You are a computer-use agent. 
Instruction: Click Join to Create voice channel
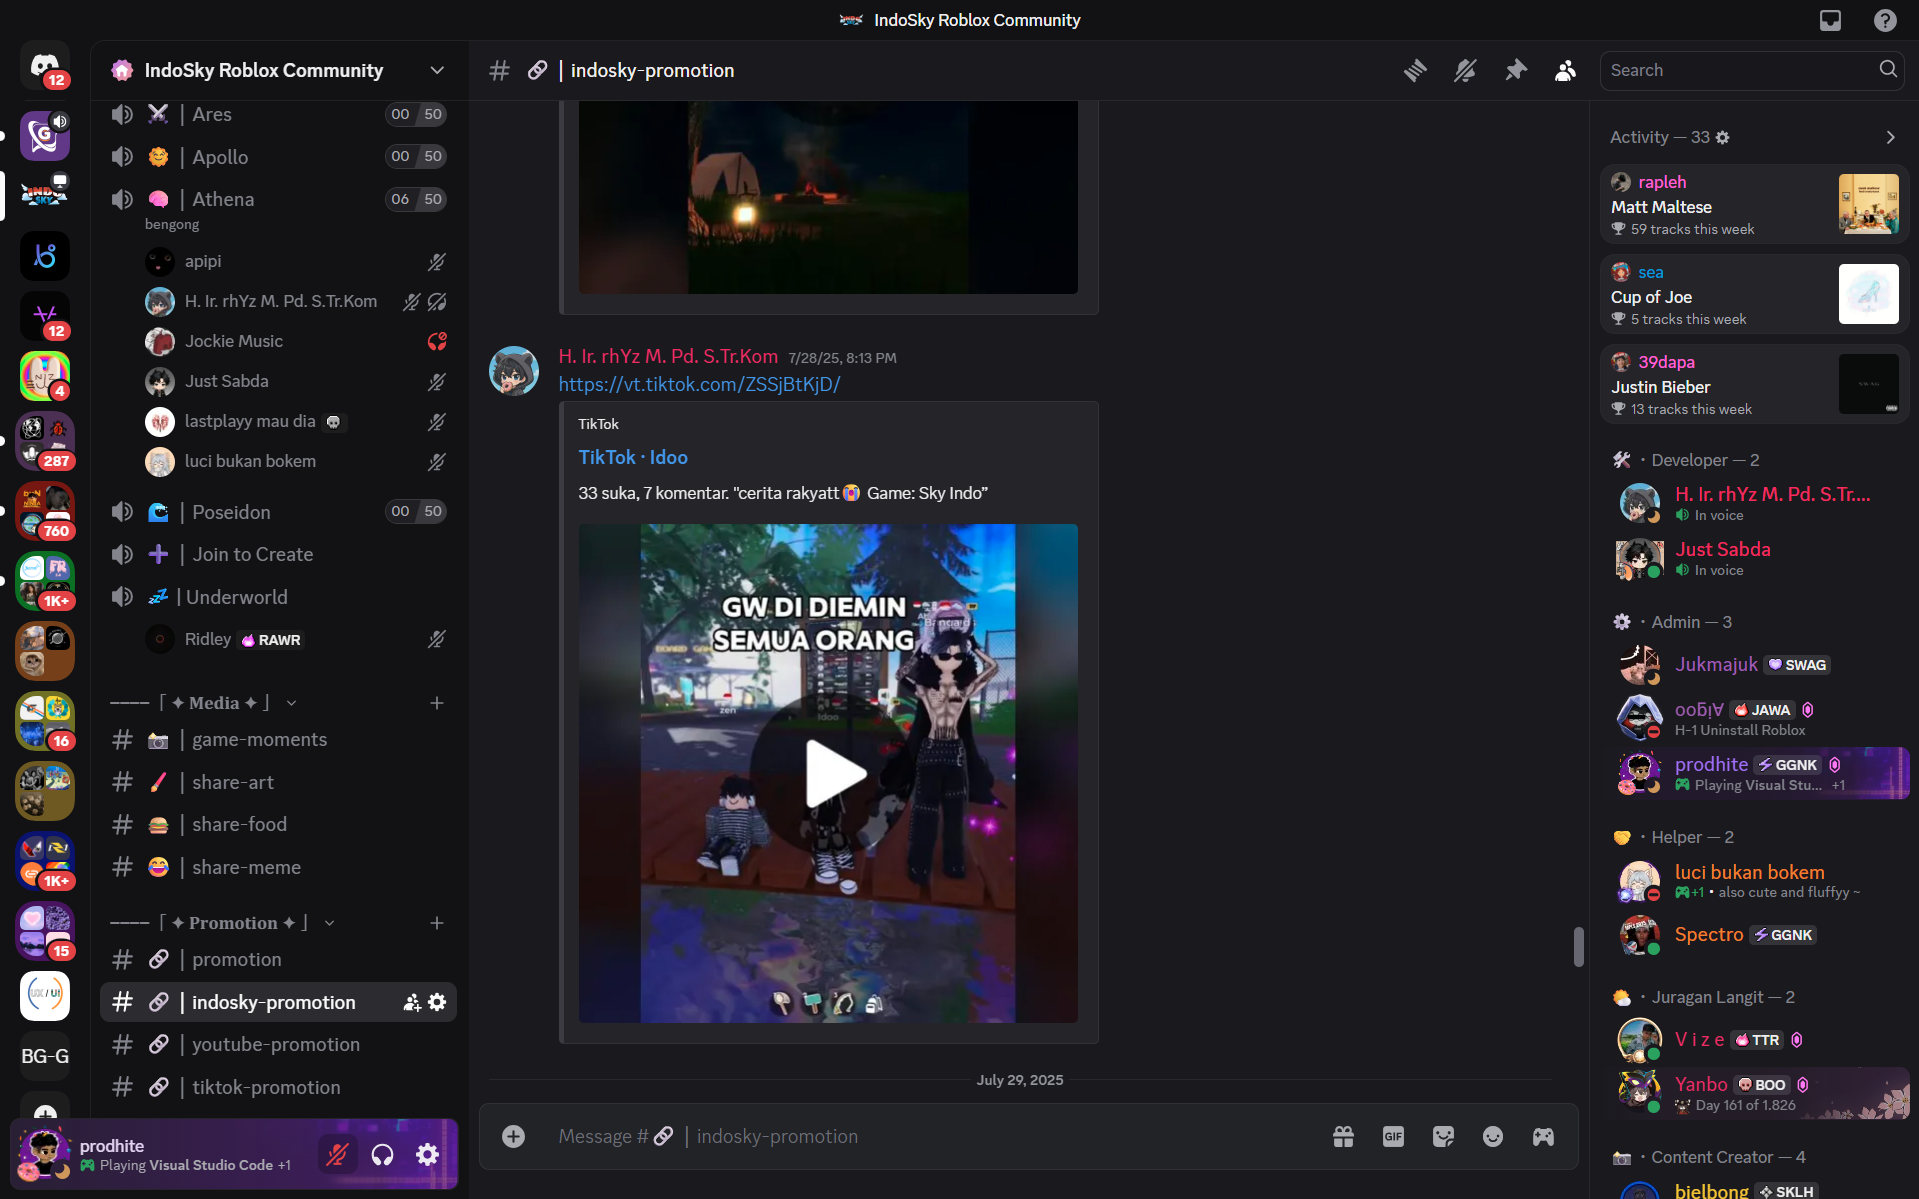pyautogui.click(x=278, y=554)
